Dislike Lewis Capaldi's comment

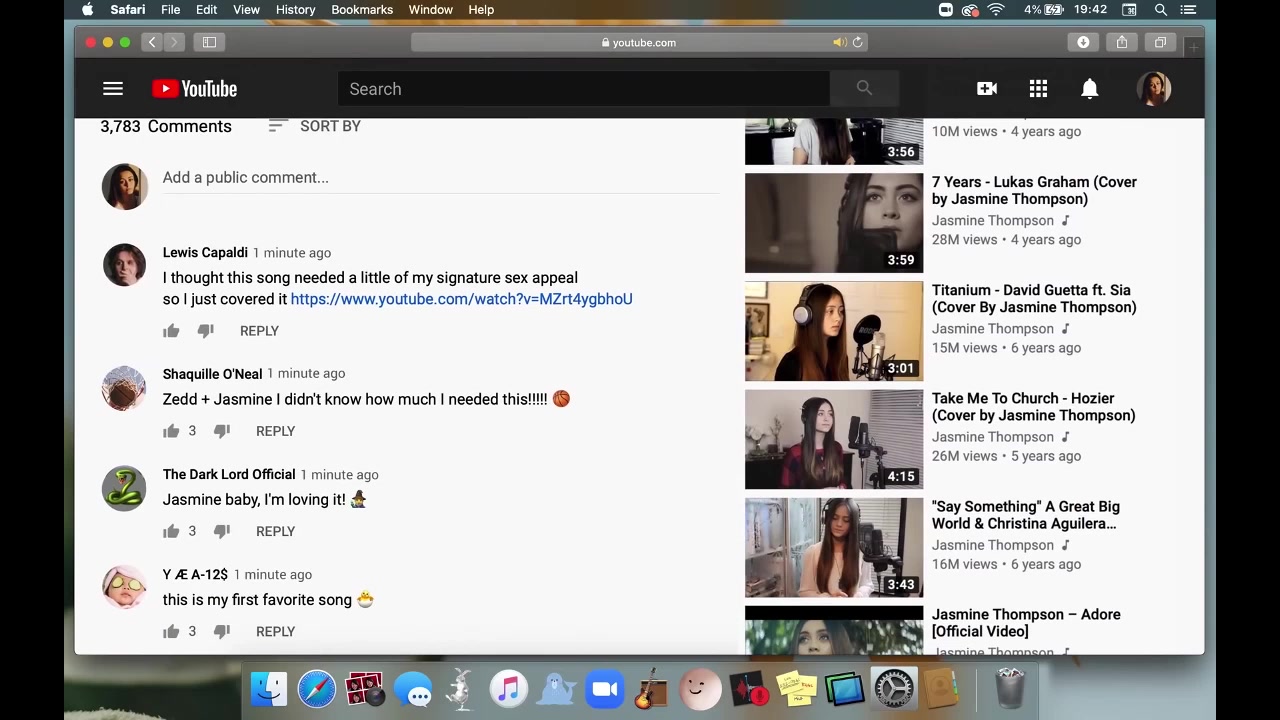(205, 331)
